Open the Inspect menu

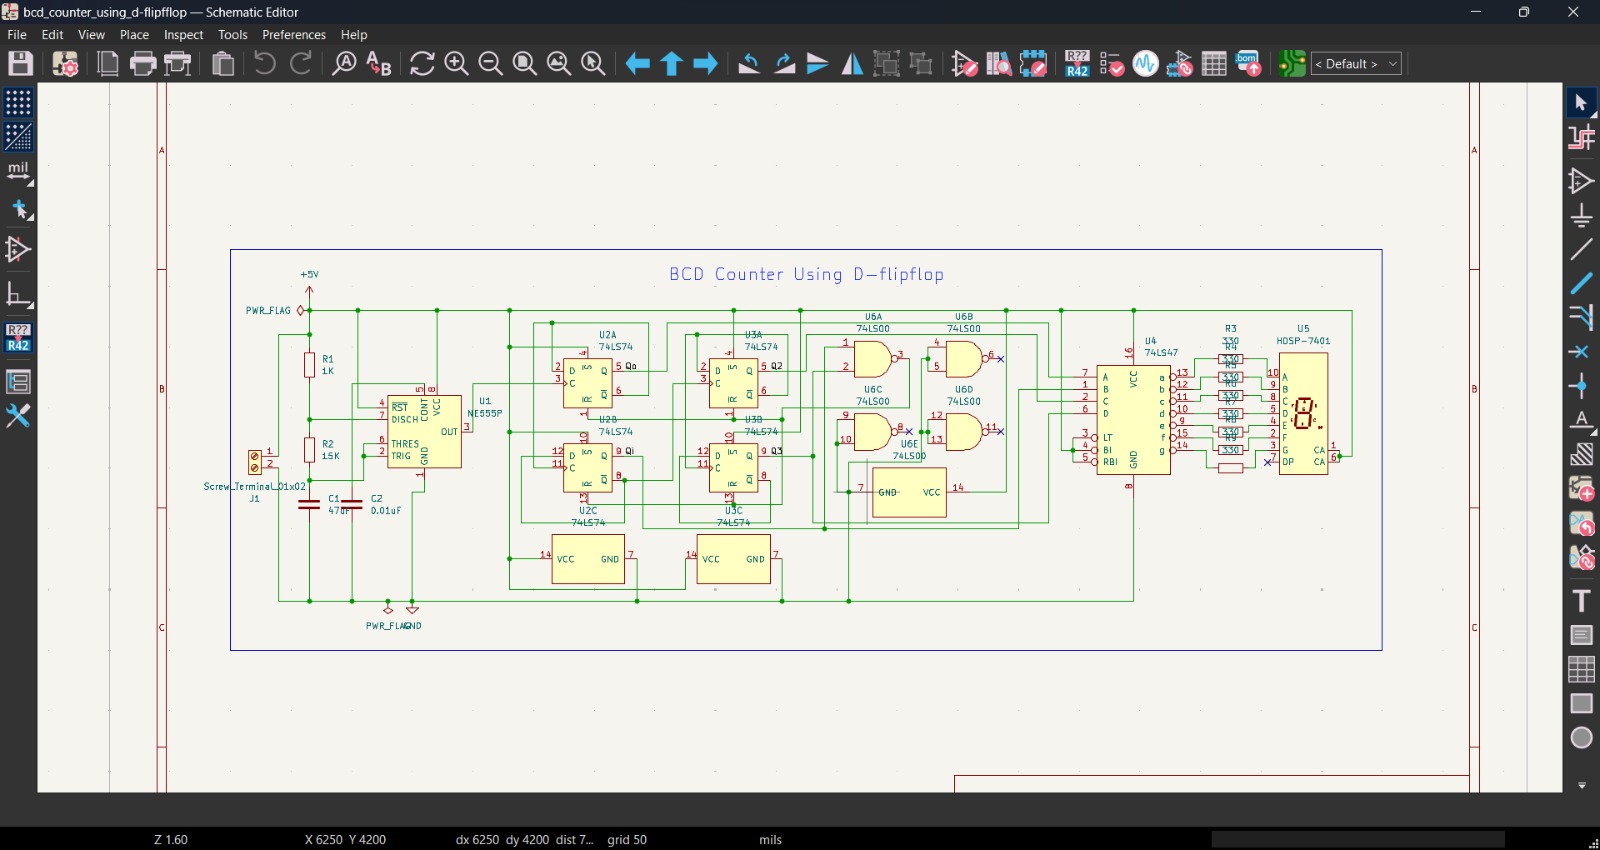click(184, 35)
